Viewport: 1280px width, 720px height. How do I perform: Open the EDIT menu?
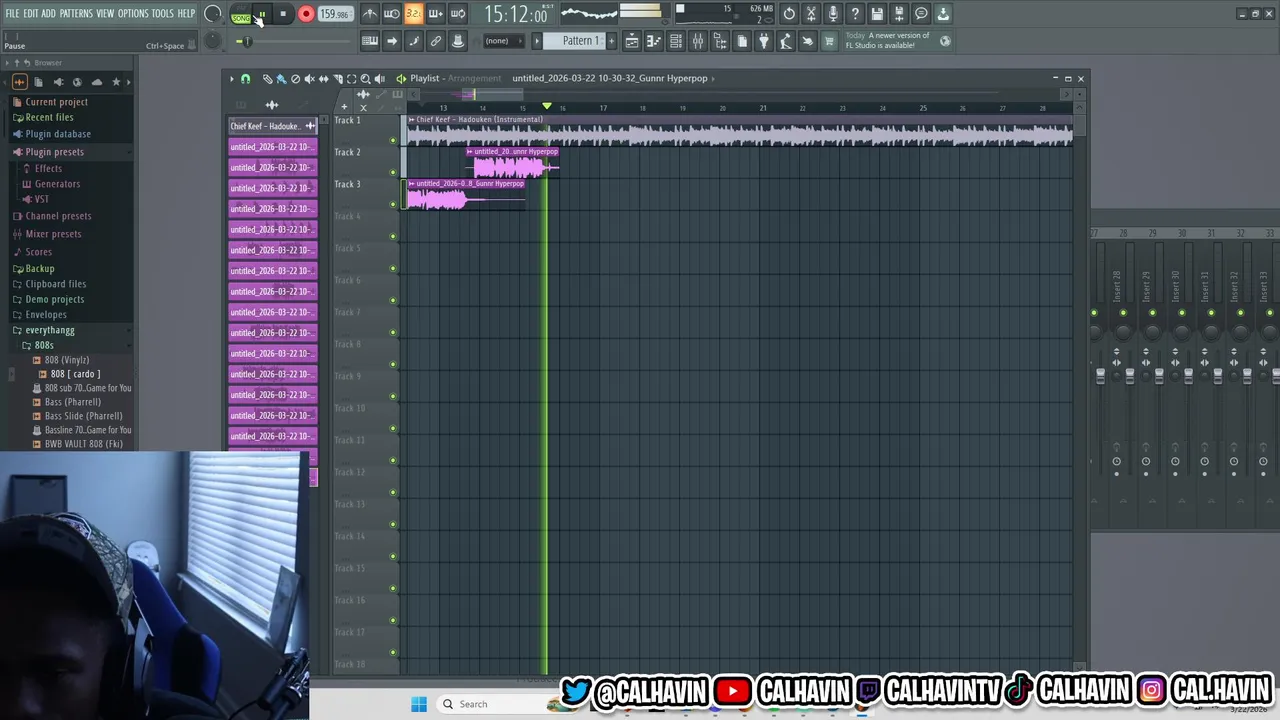pyautogui.click(x=30, y=13)
